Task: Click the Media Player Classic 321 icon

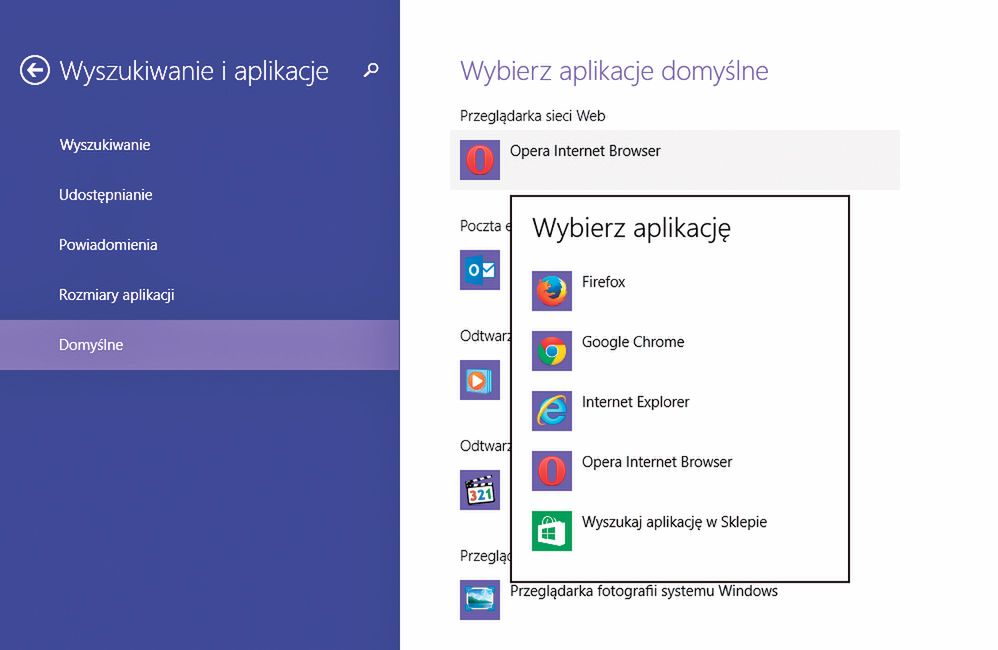Action: 480,490
